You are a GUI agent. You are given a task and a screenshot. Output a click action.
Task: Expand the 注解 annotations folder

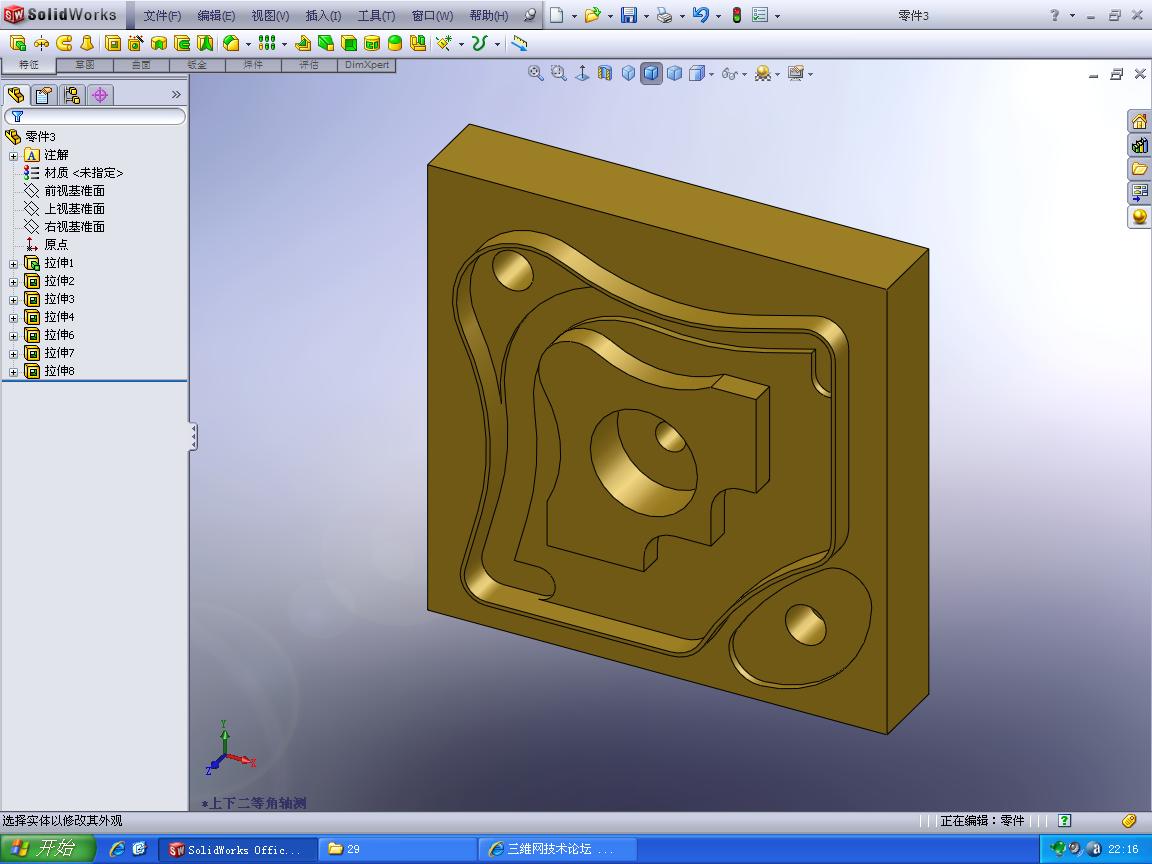tap(13, 156)
